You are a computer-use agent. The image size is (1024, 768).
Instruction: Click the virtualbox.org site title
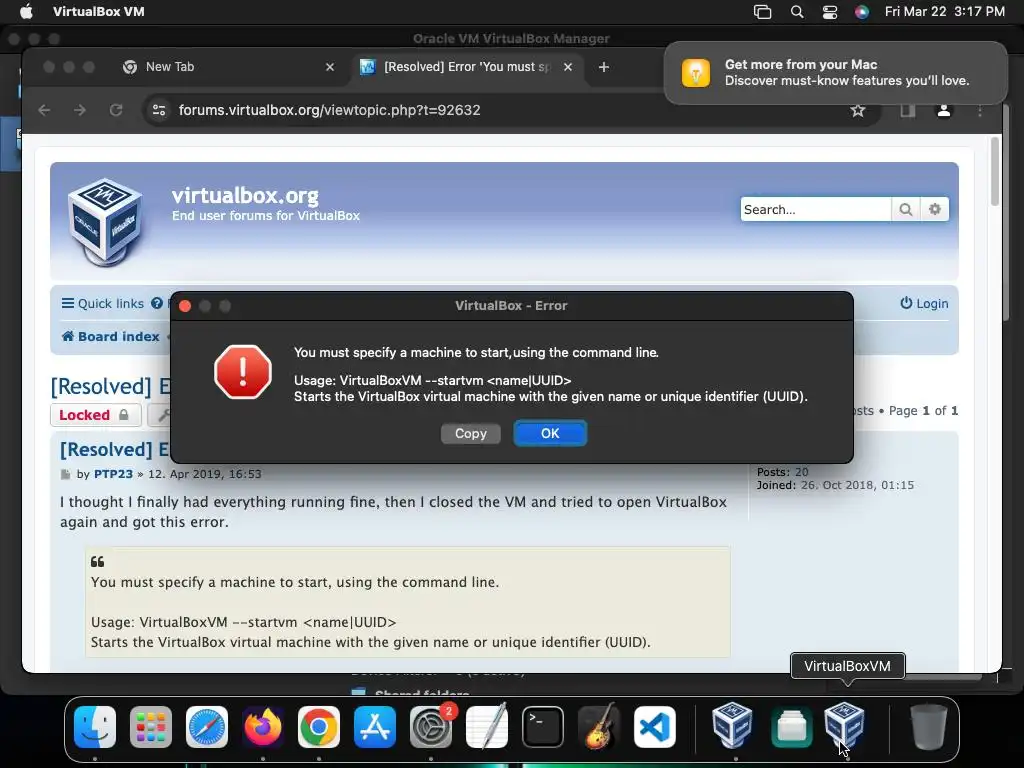[x=245, y=195]
